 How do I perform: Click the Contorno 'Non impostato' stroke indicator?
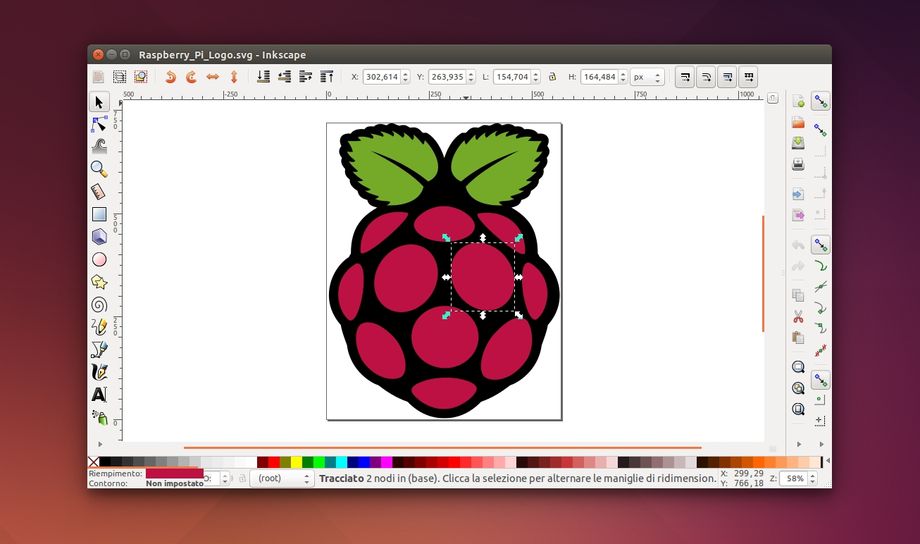[x=174, y=483]
